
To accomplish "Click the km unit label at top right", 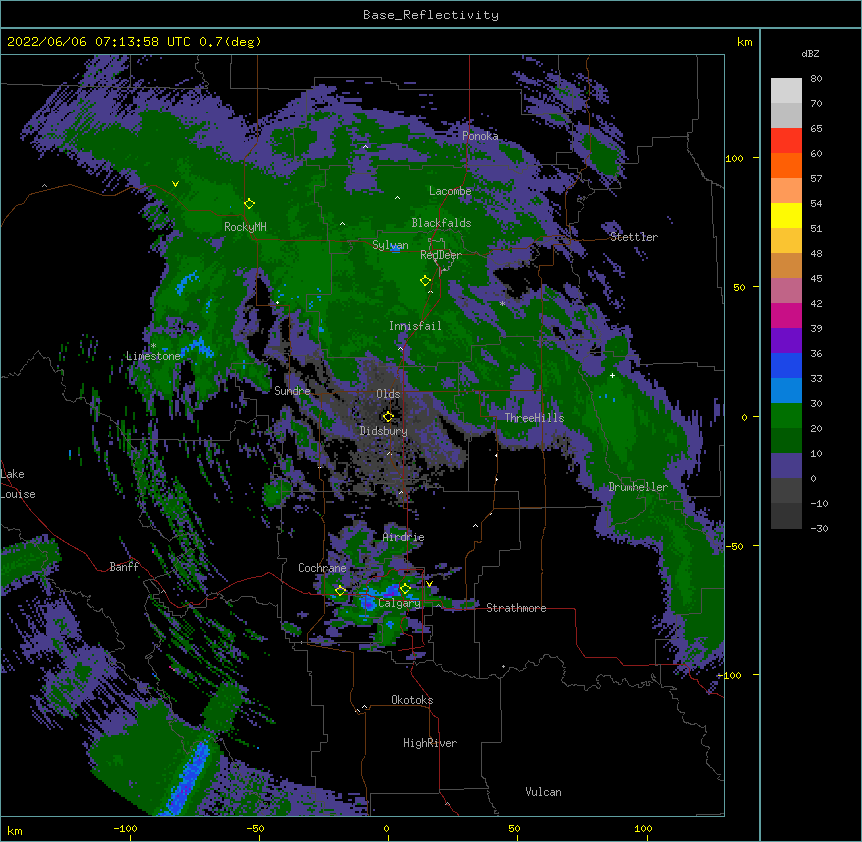I will point(745,42).
